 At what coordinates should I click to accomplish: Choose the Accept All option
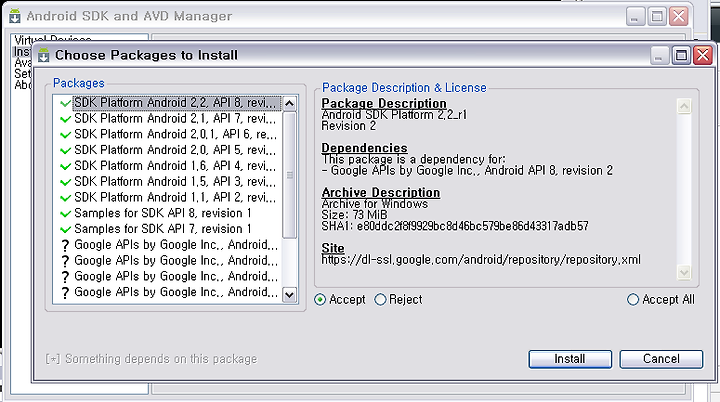(x=633, y=300)
